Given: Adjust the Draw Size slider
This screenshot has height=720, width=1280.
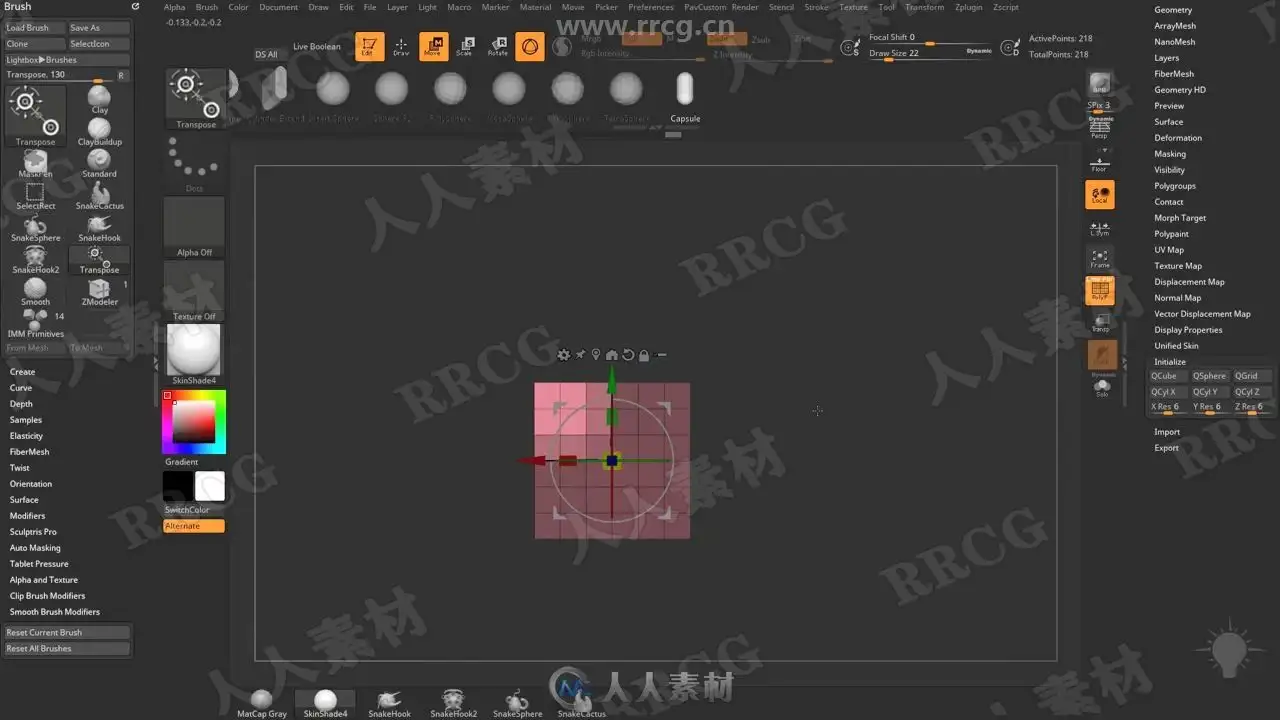Looking at the screenshot, I should click(930, 54).
